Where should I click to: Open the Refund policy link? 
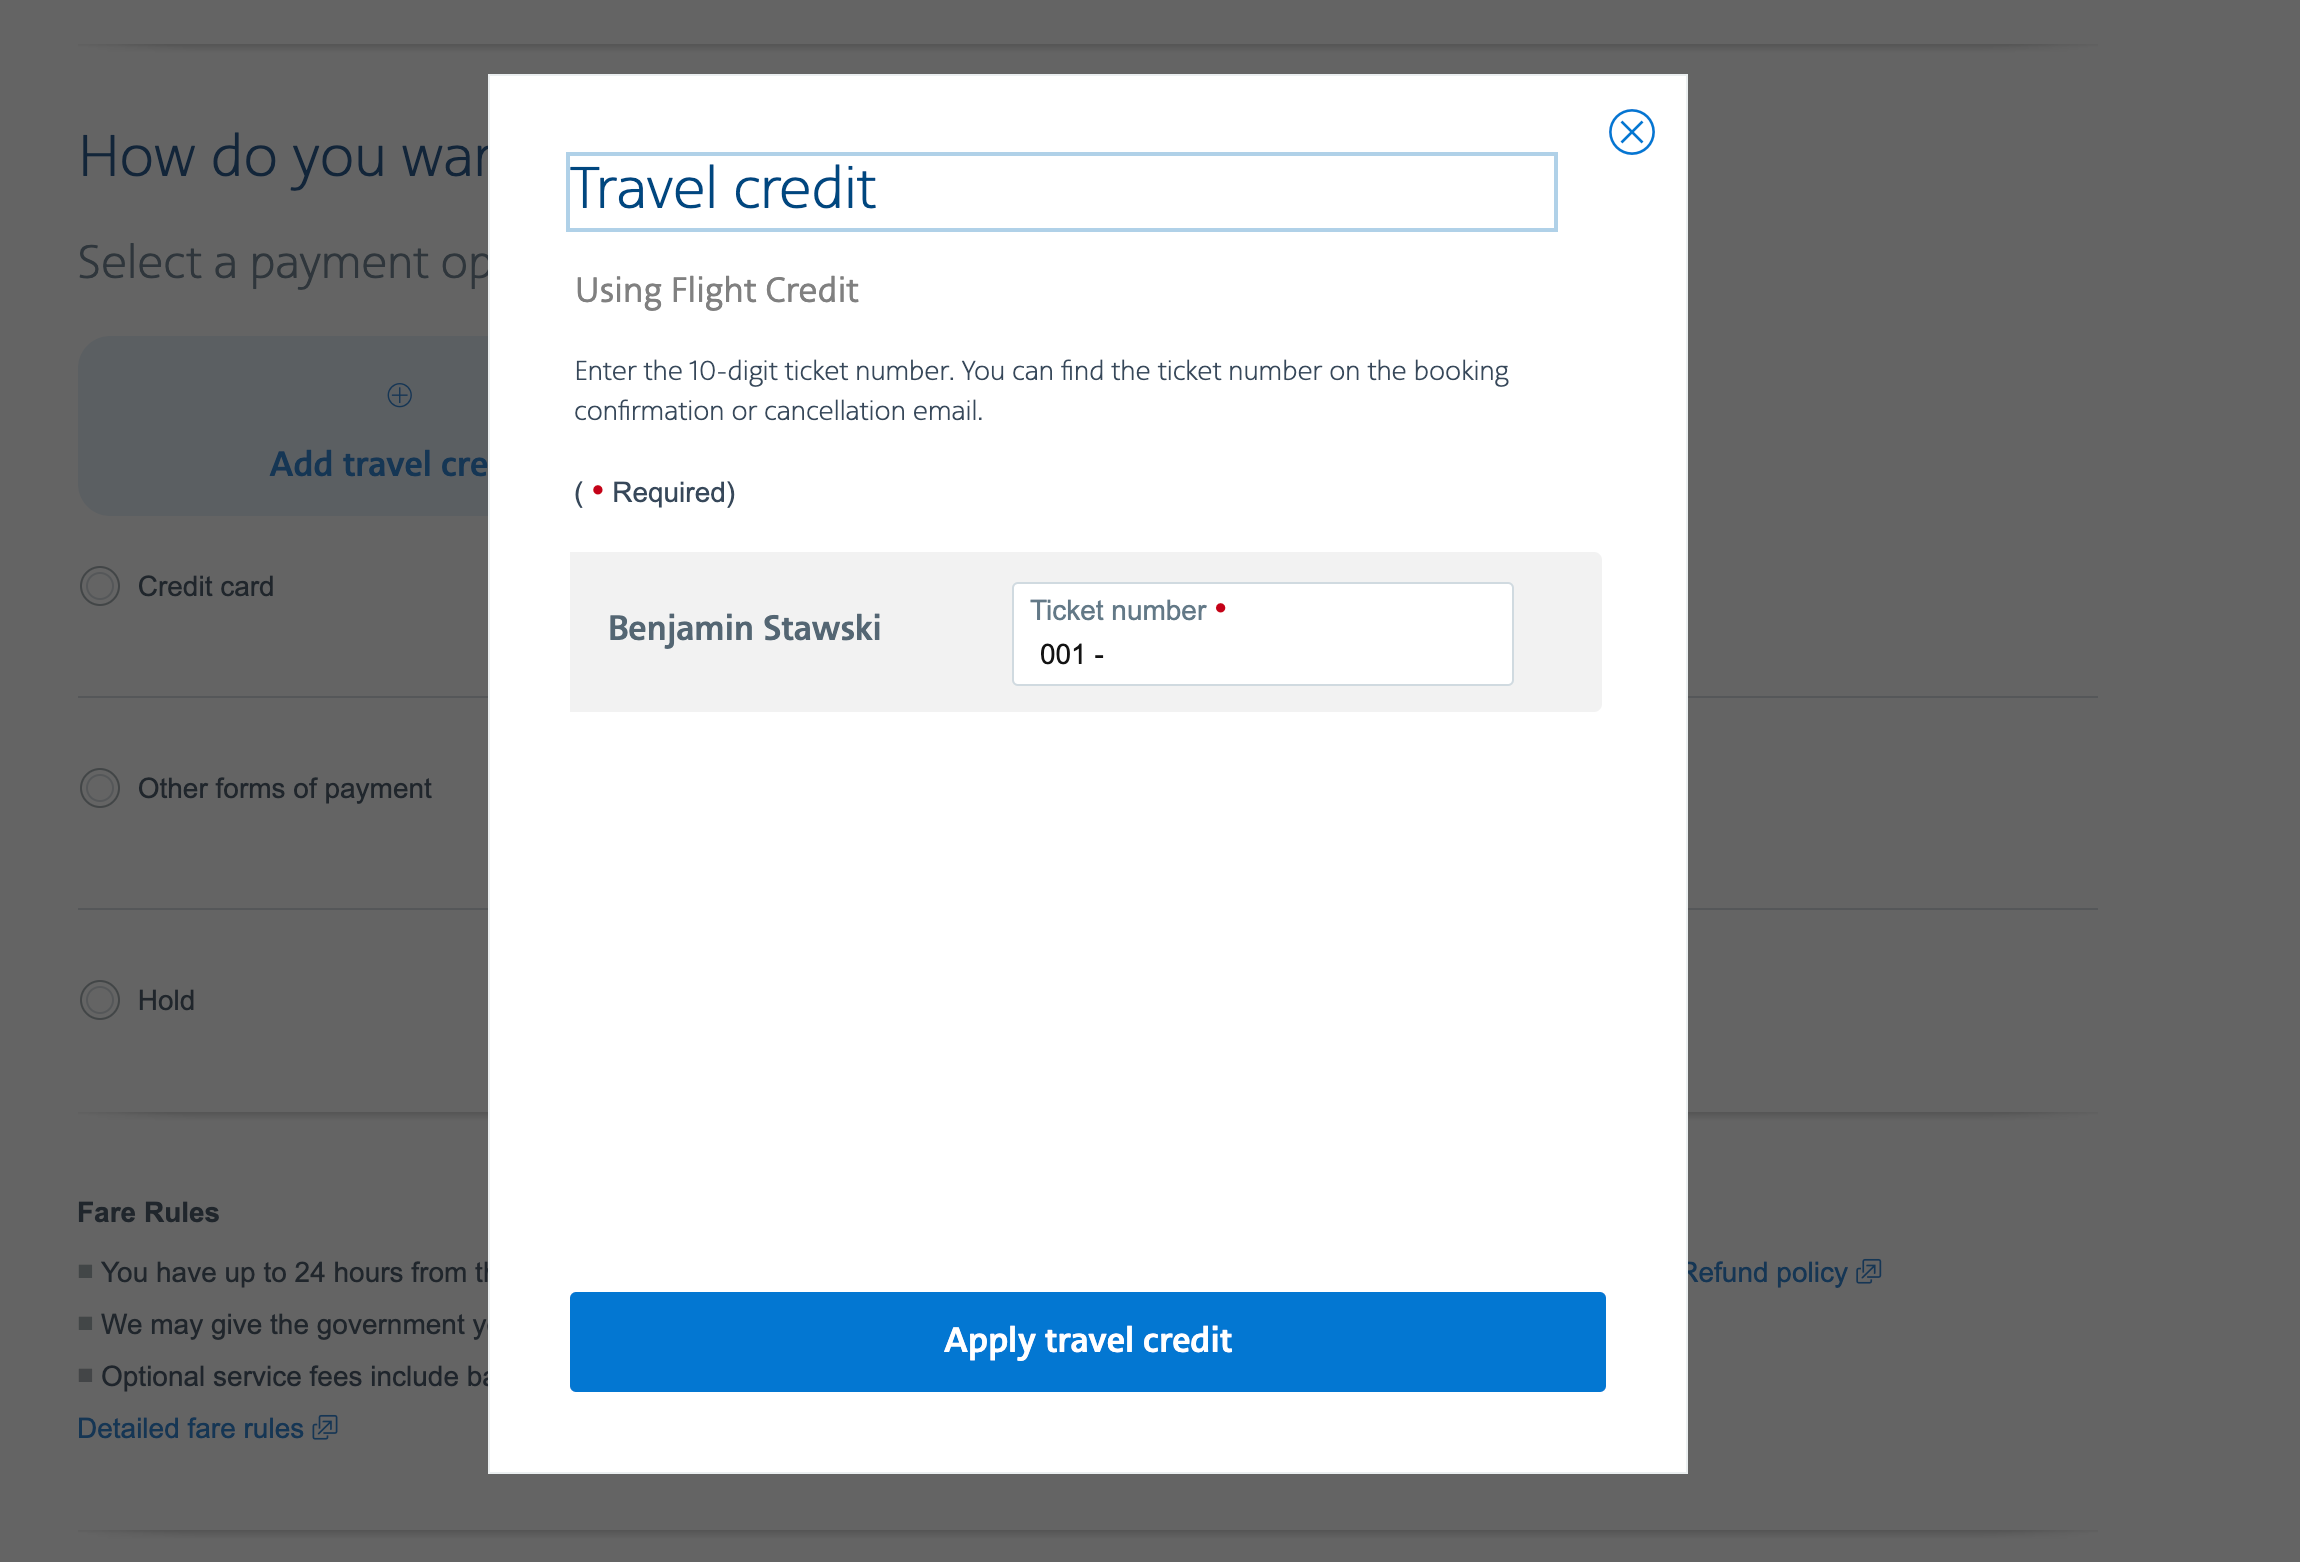[x=1766, y=1272]
